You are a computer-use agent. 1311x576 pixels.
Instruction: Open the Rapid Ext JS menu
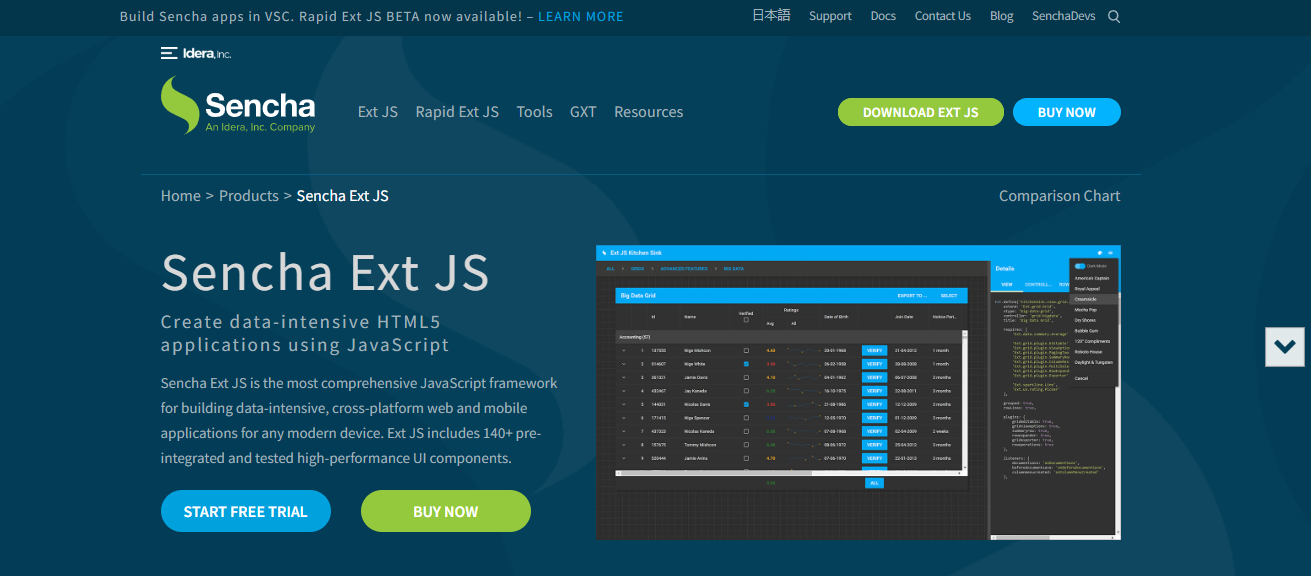[457, 112]
